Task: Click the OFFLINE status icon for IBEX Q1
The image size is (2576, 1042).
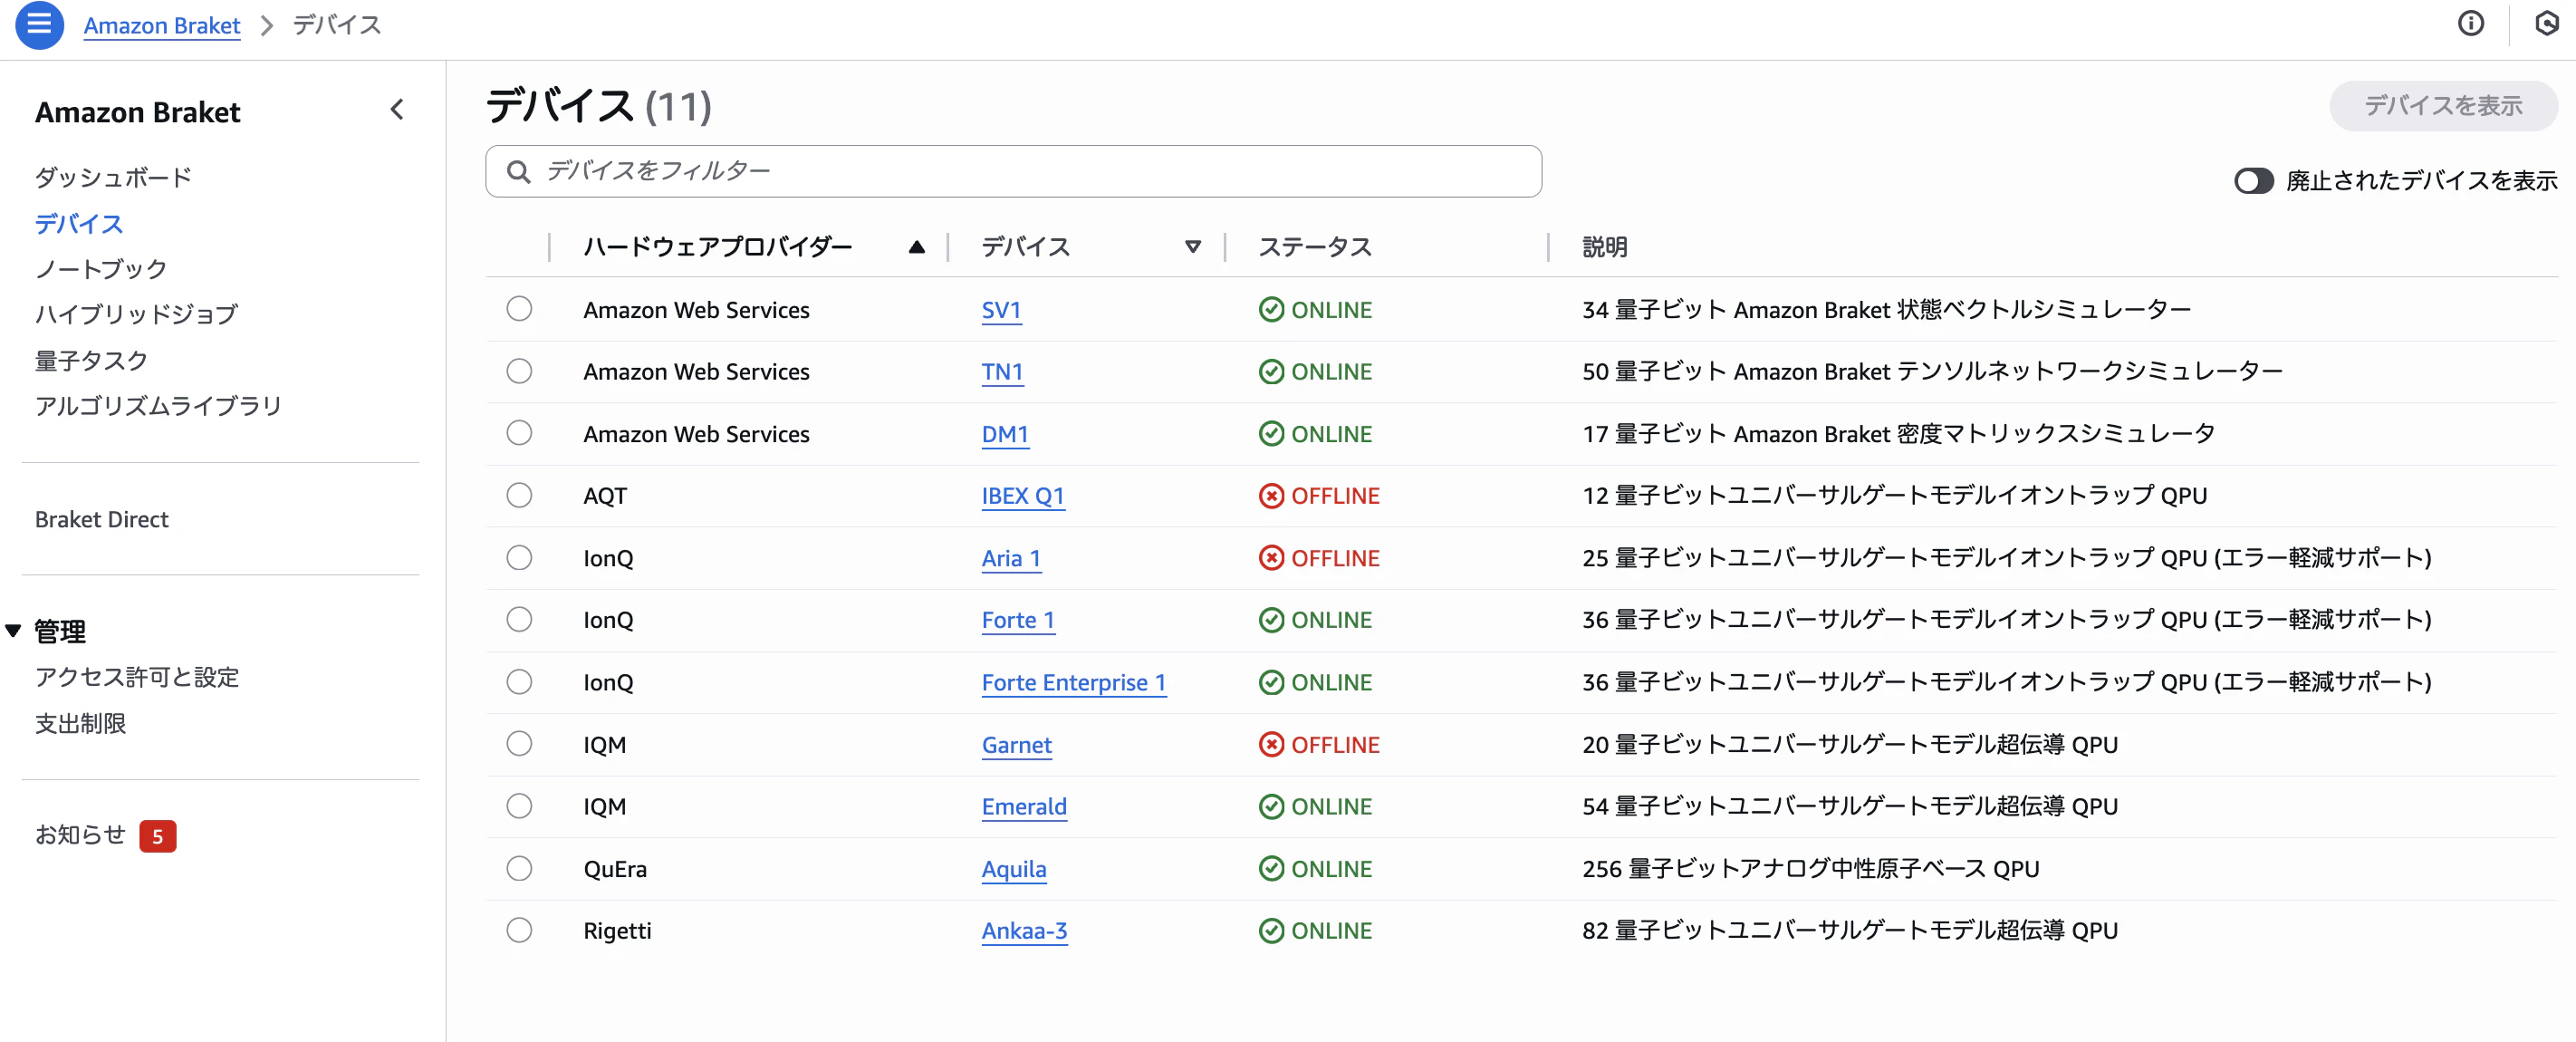Action: click(1271, 496)
